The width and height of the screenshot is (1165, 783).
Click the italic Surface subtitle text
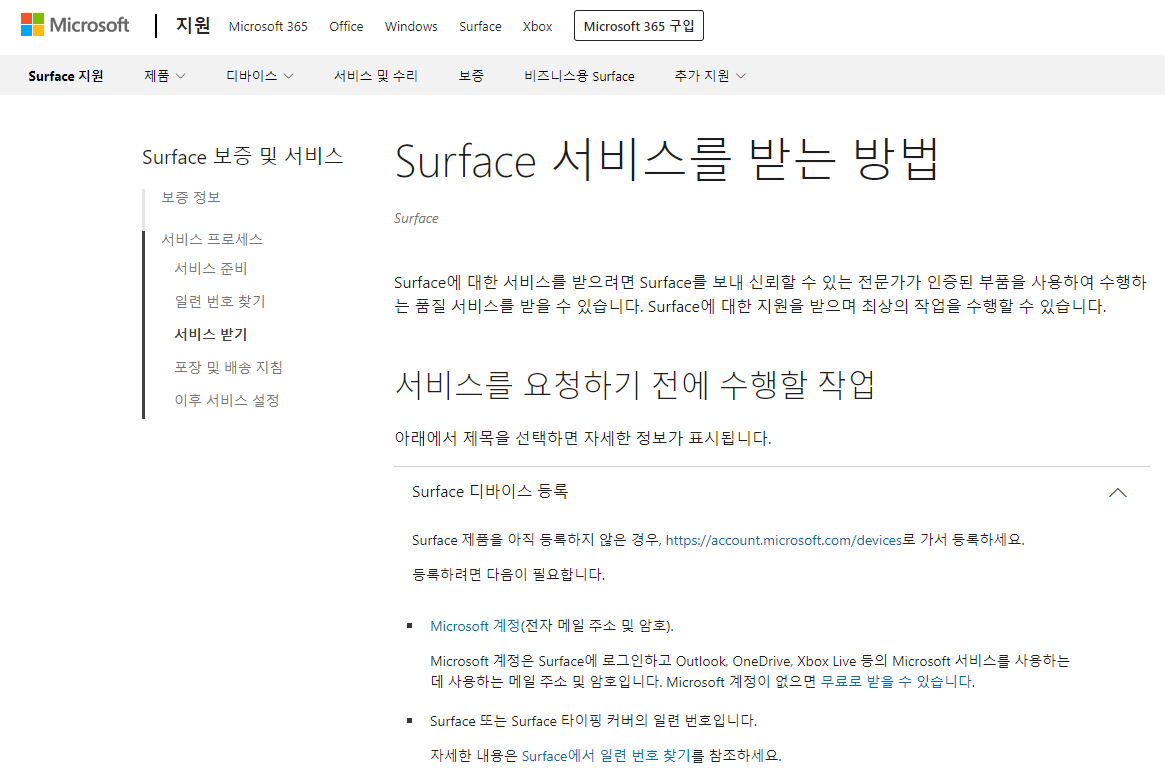pos(416,218)
